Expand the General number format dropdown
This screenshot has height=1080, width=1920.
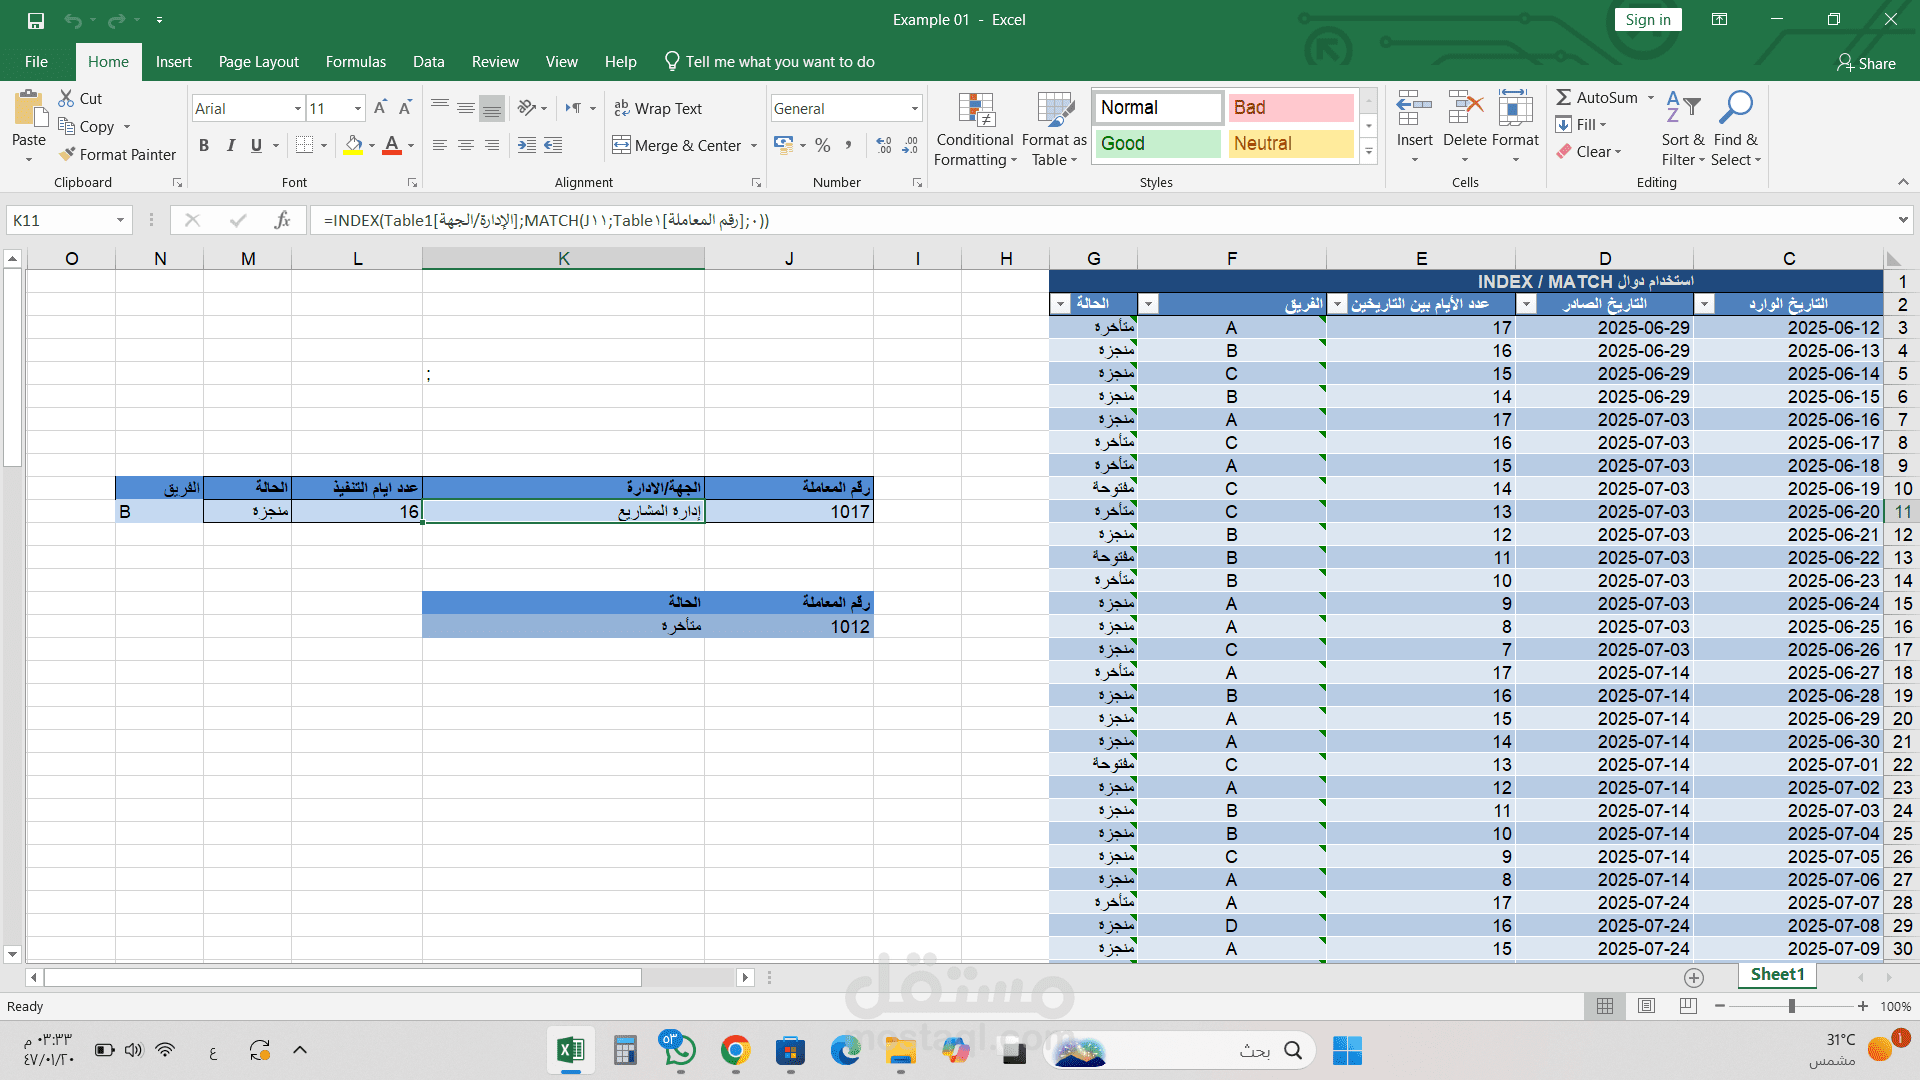(914, 108)
